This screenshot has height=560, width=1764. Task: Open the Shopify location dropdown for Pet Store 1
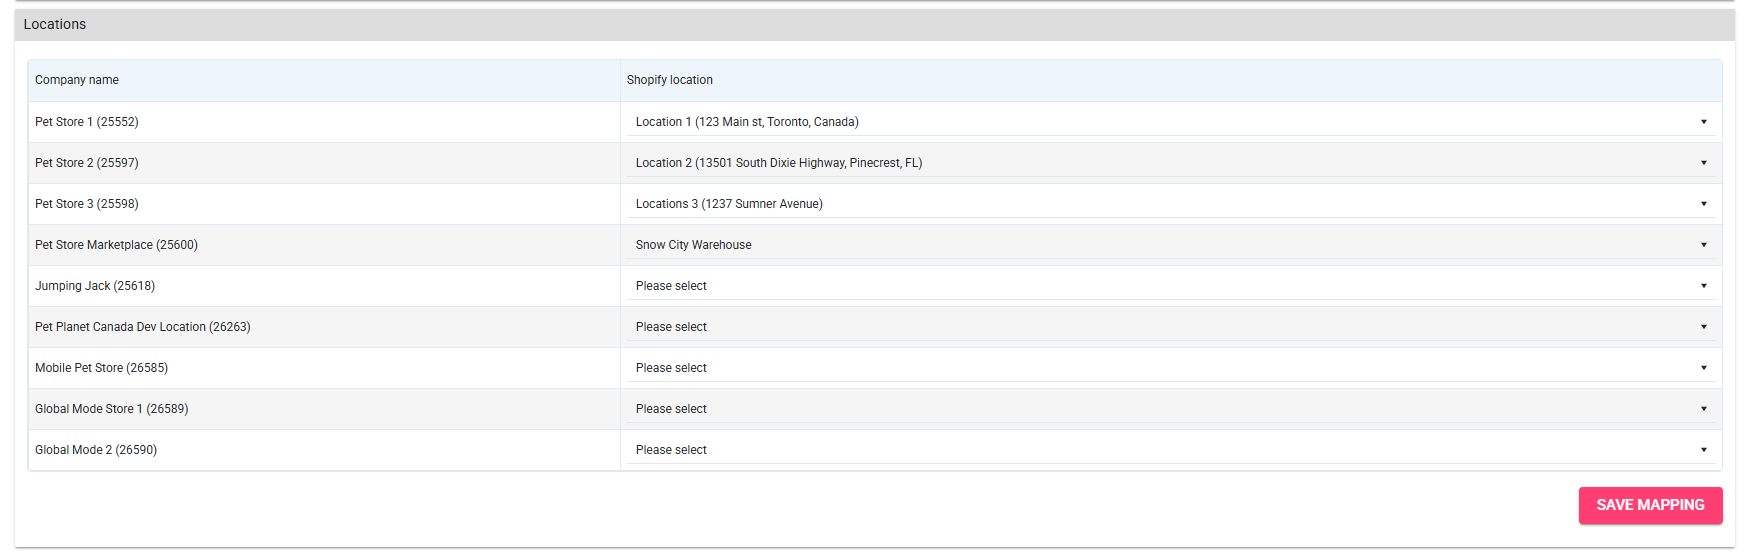coord(1170,122)
